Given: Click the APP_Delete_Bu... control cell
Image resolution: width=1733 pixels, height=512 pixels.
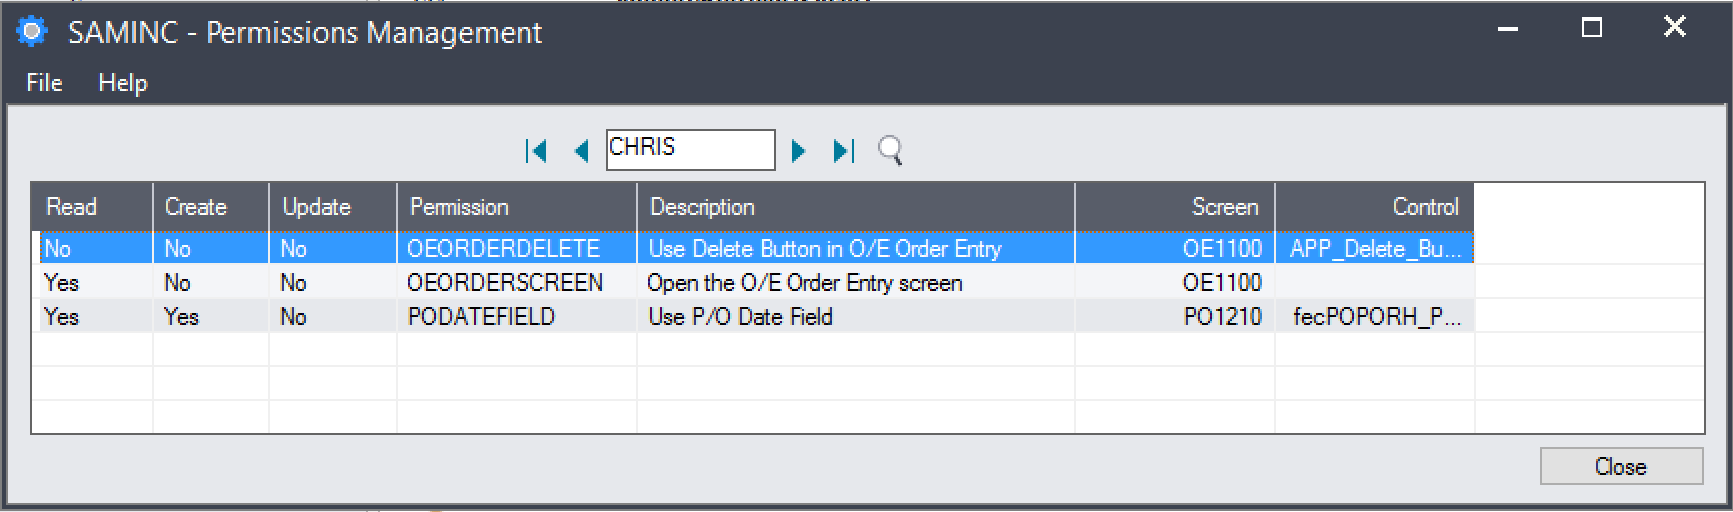Looking at the screenshot, I should click(1375, 248).
